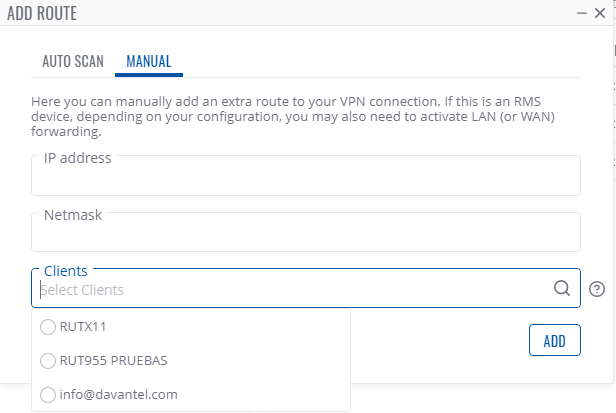Pick the RUT955 PRUEBAS name in the list

point(109,361)
